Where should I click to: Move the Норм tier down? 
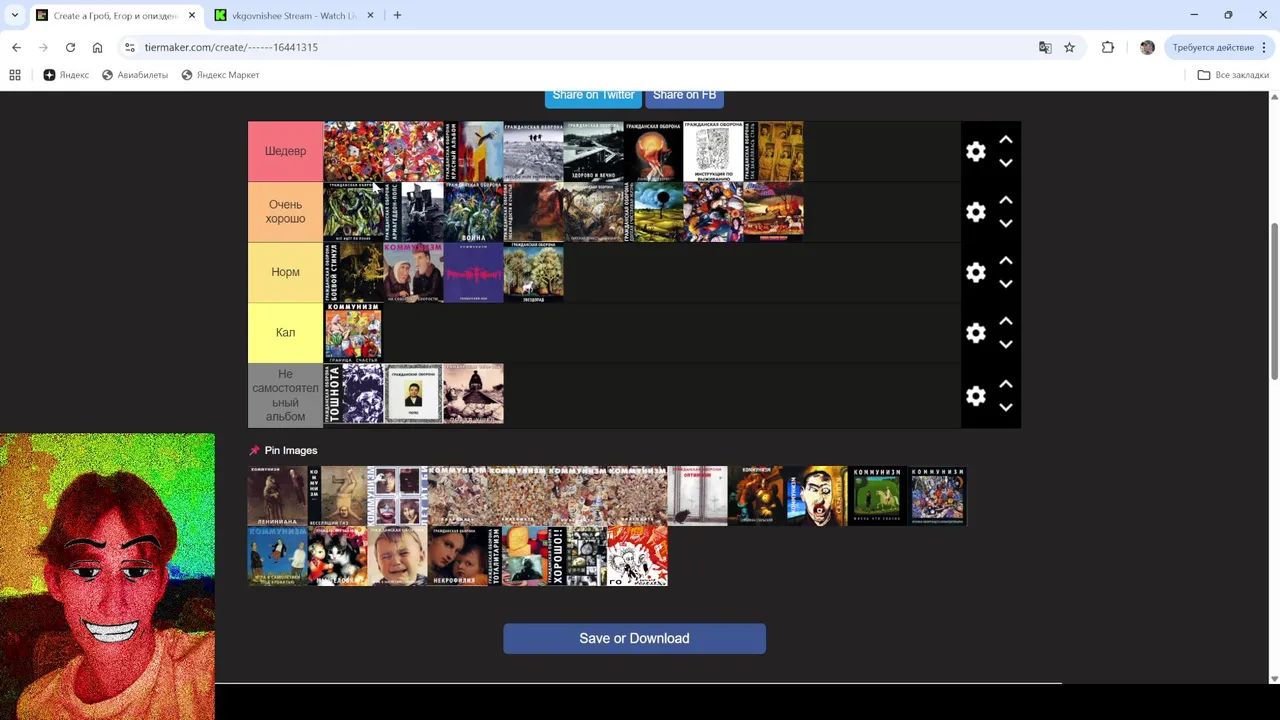(x=1006, y=284)
